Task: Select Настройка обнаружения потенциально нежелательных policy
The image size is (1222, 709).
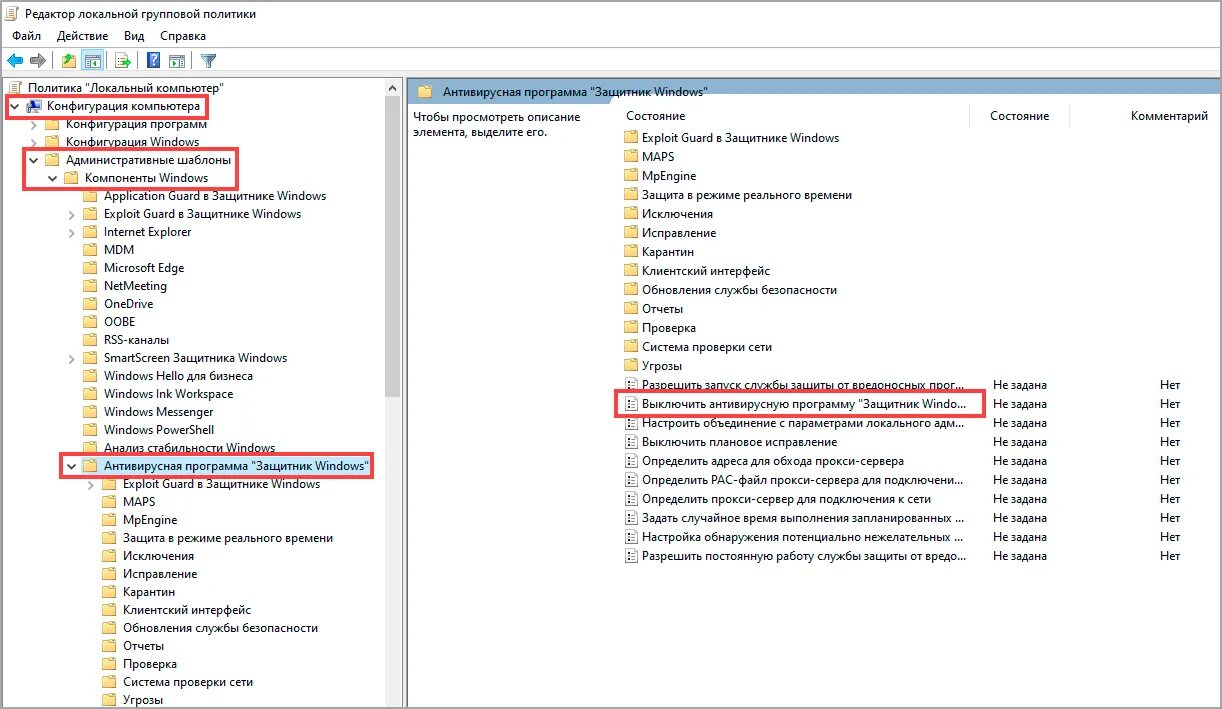Action: pyautogui.click(x=803, y=537)
